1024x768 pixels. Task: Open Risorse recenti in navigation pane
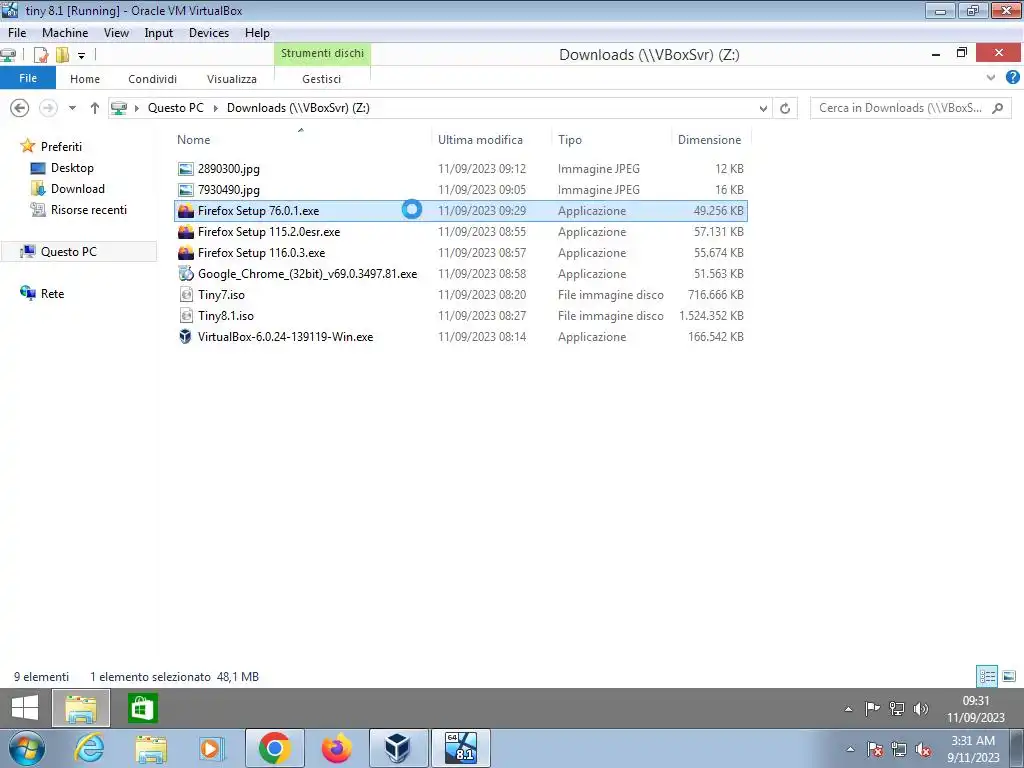(89, 210)
